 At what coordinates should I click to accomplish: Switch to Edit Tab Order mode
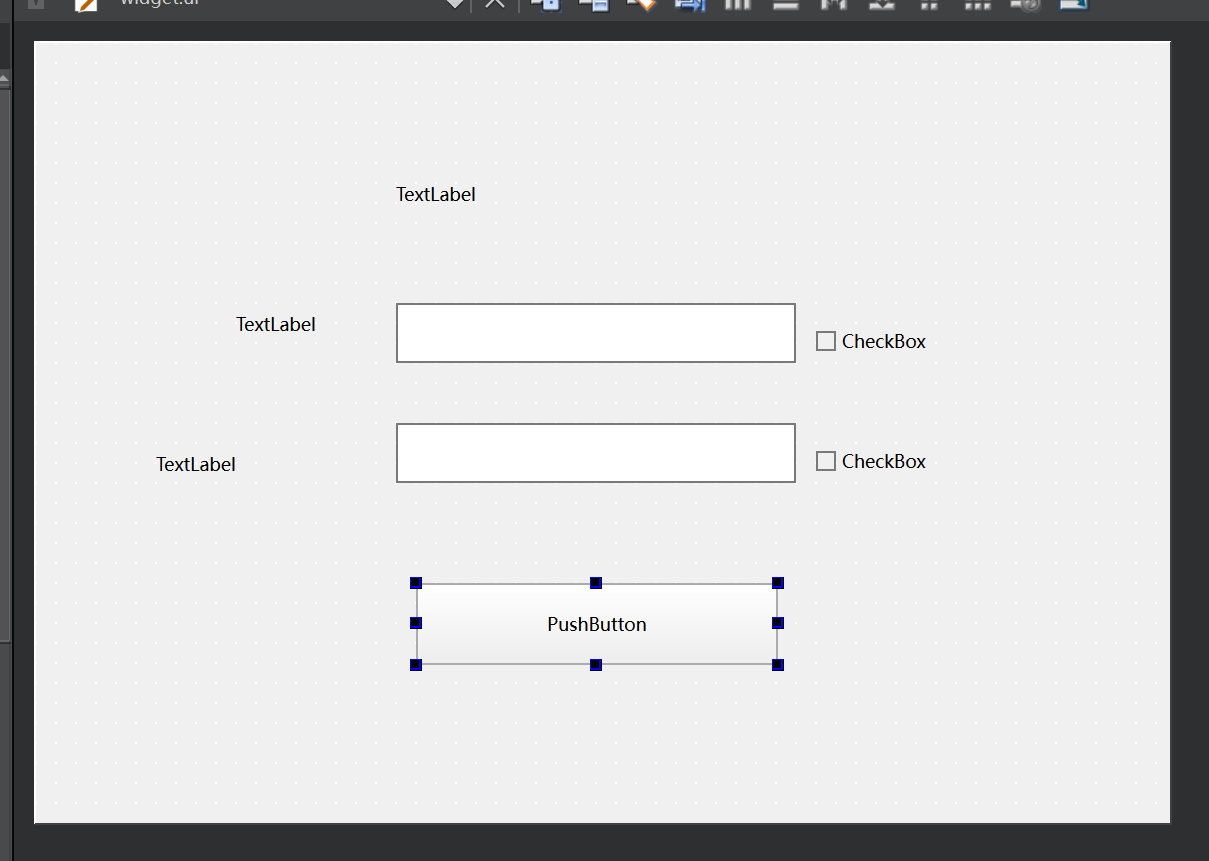point(689,3)
